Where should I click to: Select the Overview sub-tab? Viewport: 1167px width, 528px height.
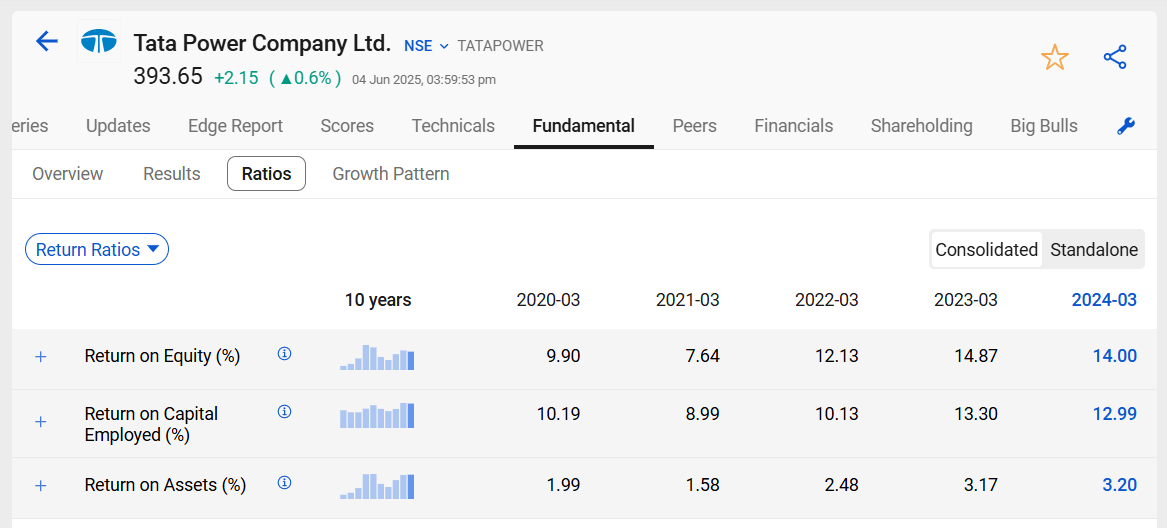pos(68,174)
